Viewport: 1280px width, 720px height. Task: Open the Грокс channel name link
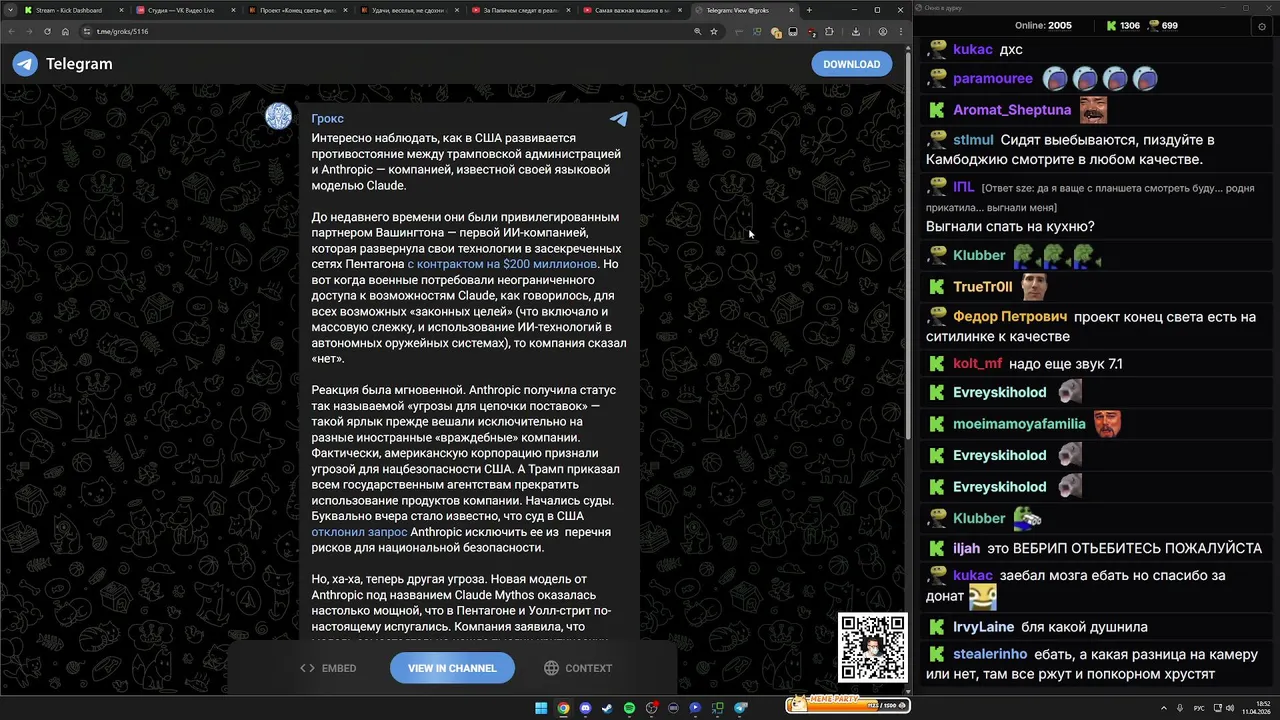tap(327, 118)
